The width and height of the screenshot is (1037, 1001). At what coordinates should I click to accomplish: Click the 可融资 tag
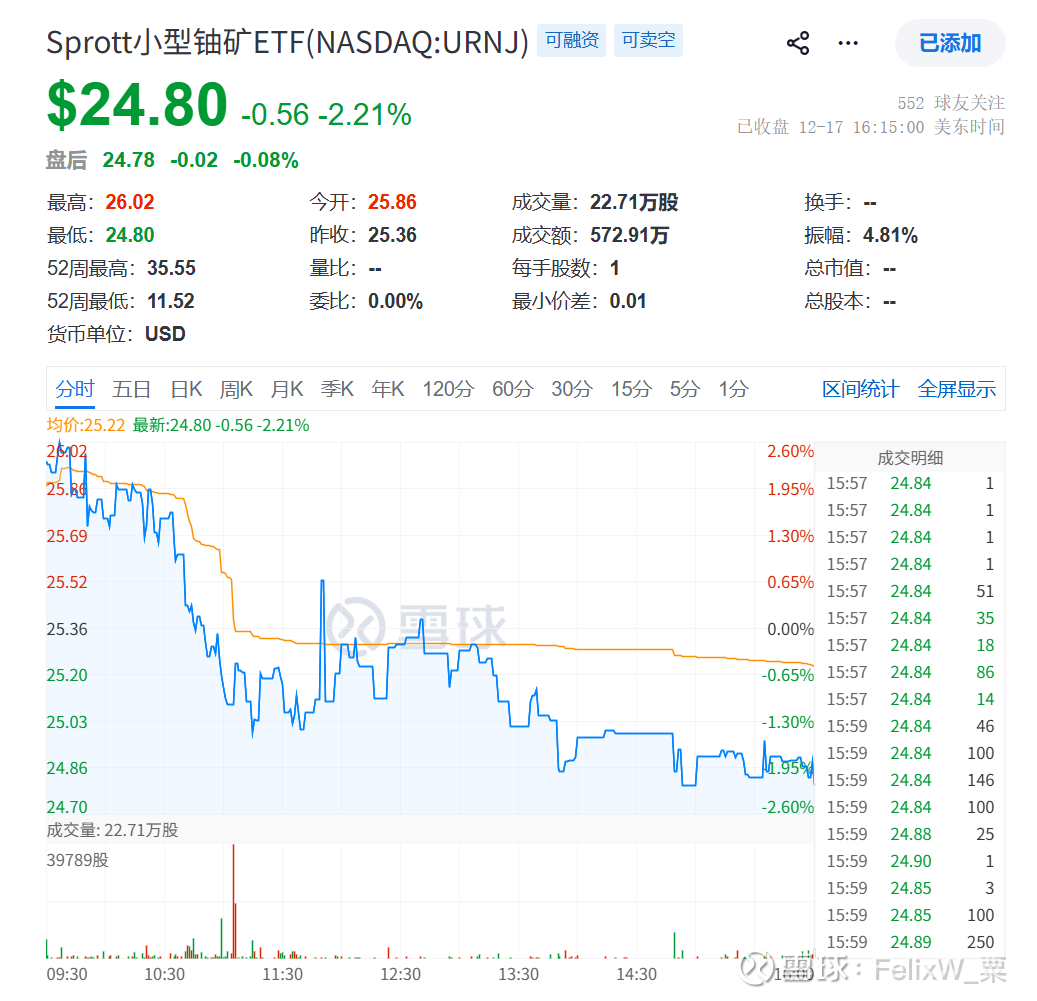pos(571,40)
